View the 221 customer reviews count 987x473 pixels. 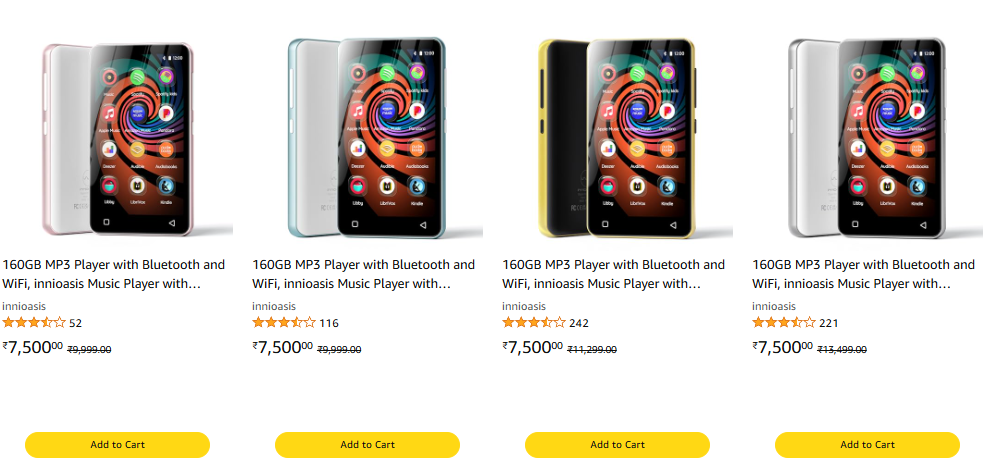click(x=828, y=324)
